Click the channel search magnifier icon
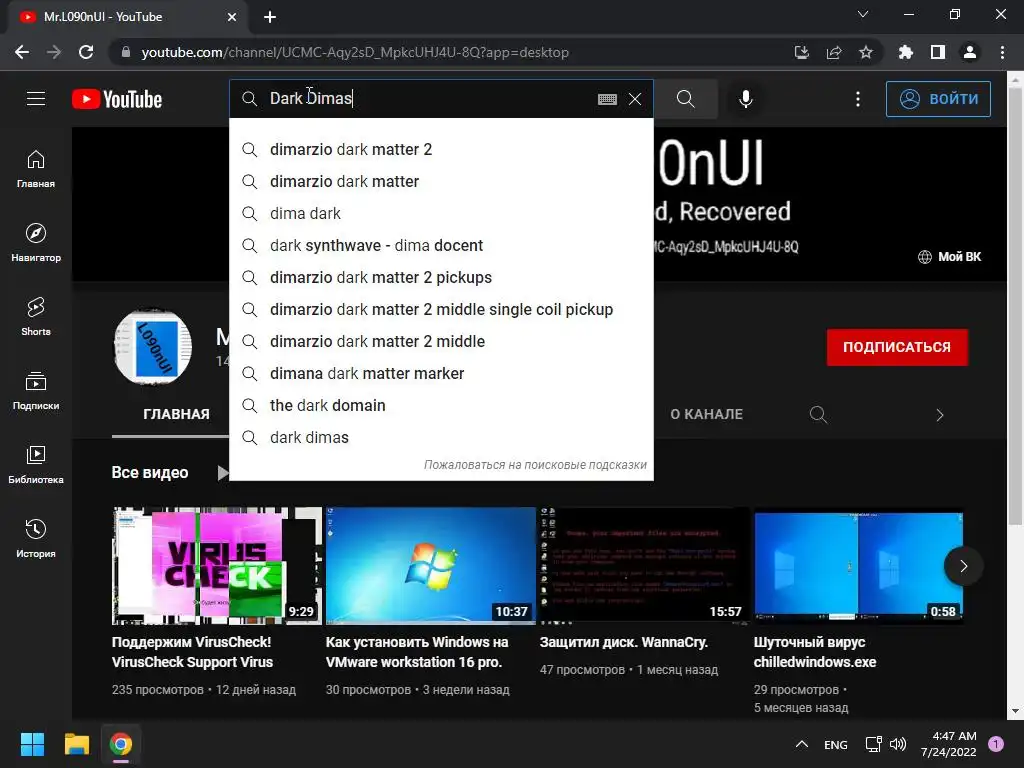The image size is (1024, 768). pos(818,414)
